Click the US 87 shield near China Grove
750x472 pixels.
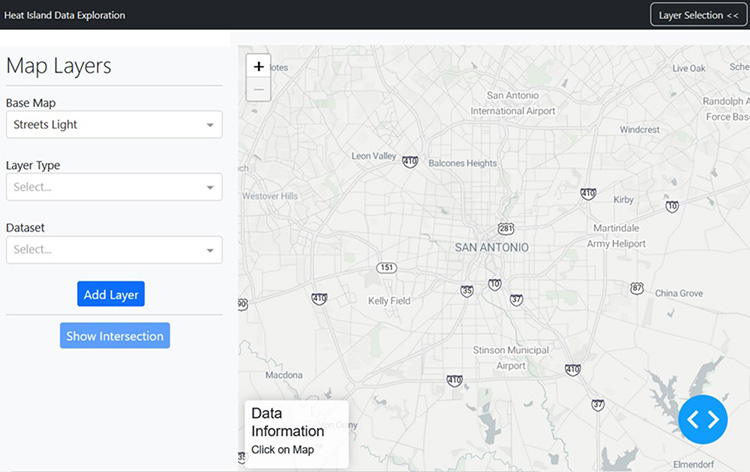pyautogui.click(x=637, y=288)
